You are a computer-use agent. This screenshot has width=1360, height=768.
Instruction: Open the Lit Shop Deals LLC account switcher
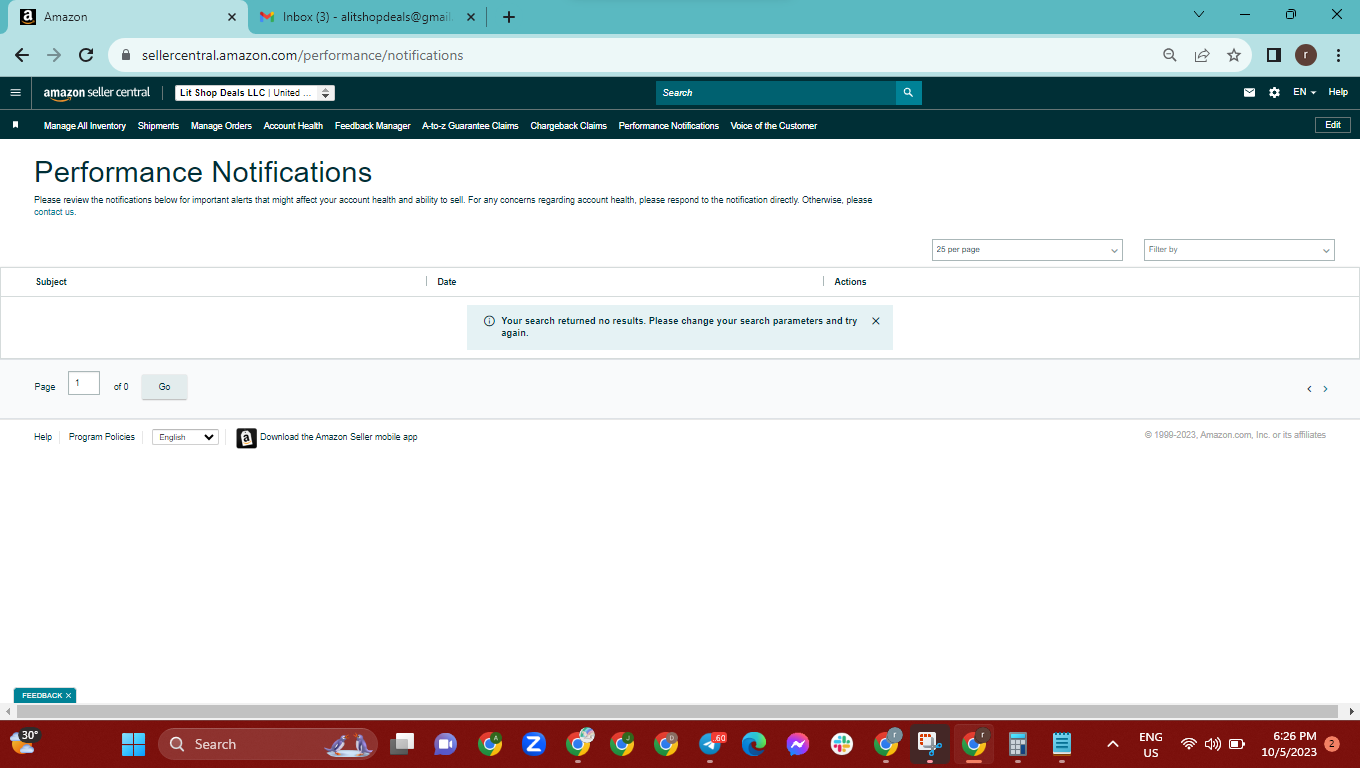click(x=255, y=93)
